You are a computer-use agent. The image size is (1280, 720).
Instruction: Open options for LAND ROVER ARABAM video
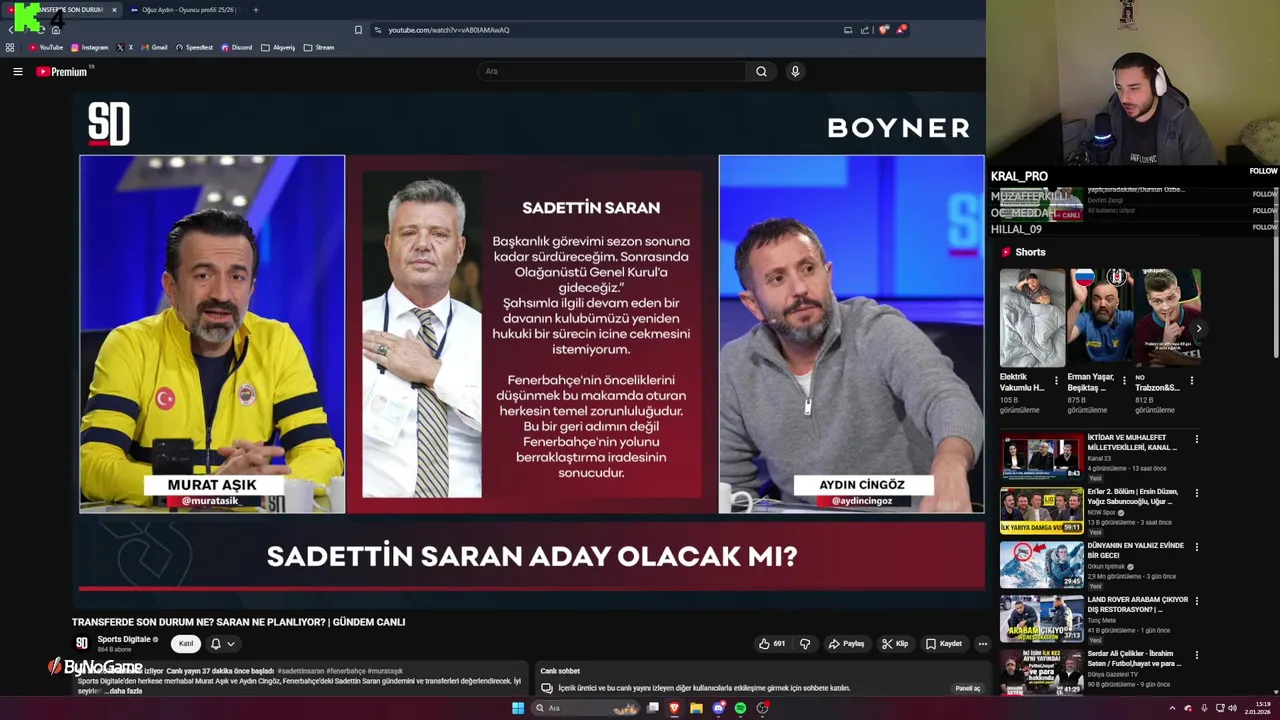(x=1196, y=601)
